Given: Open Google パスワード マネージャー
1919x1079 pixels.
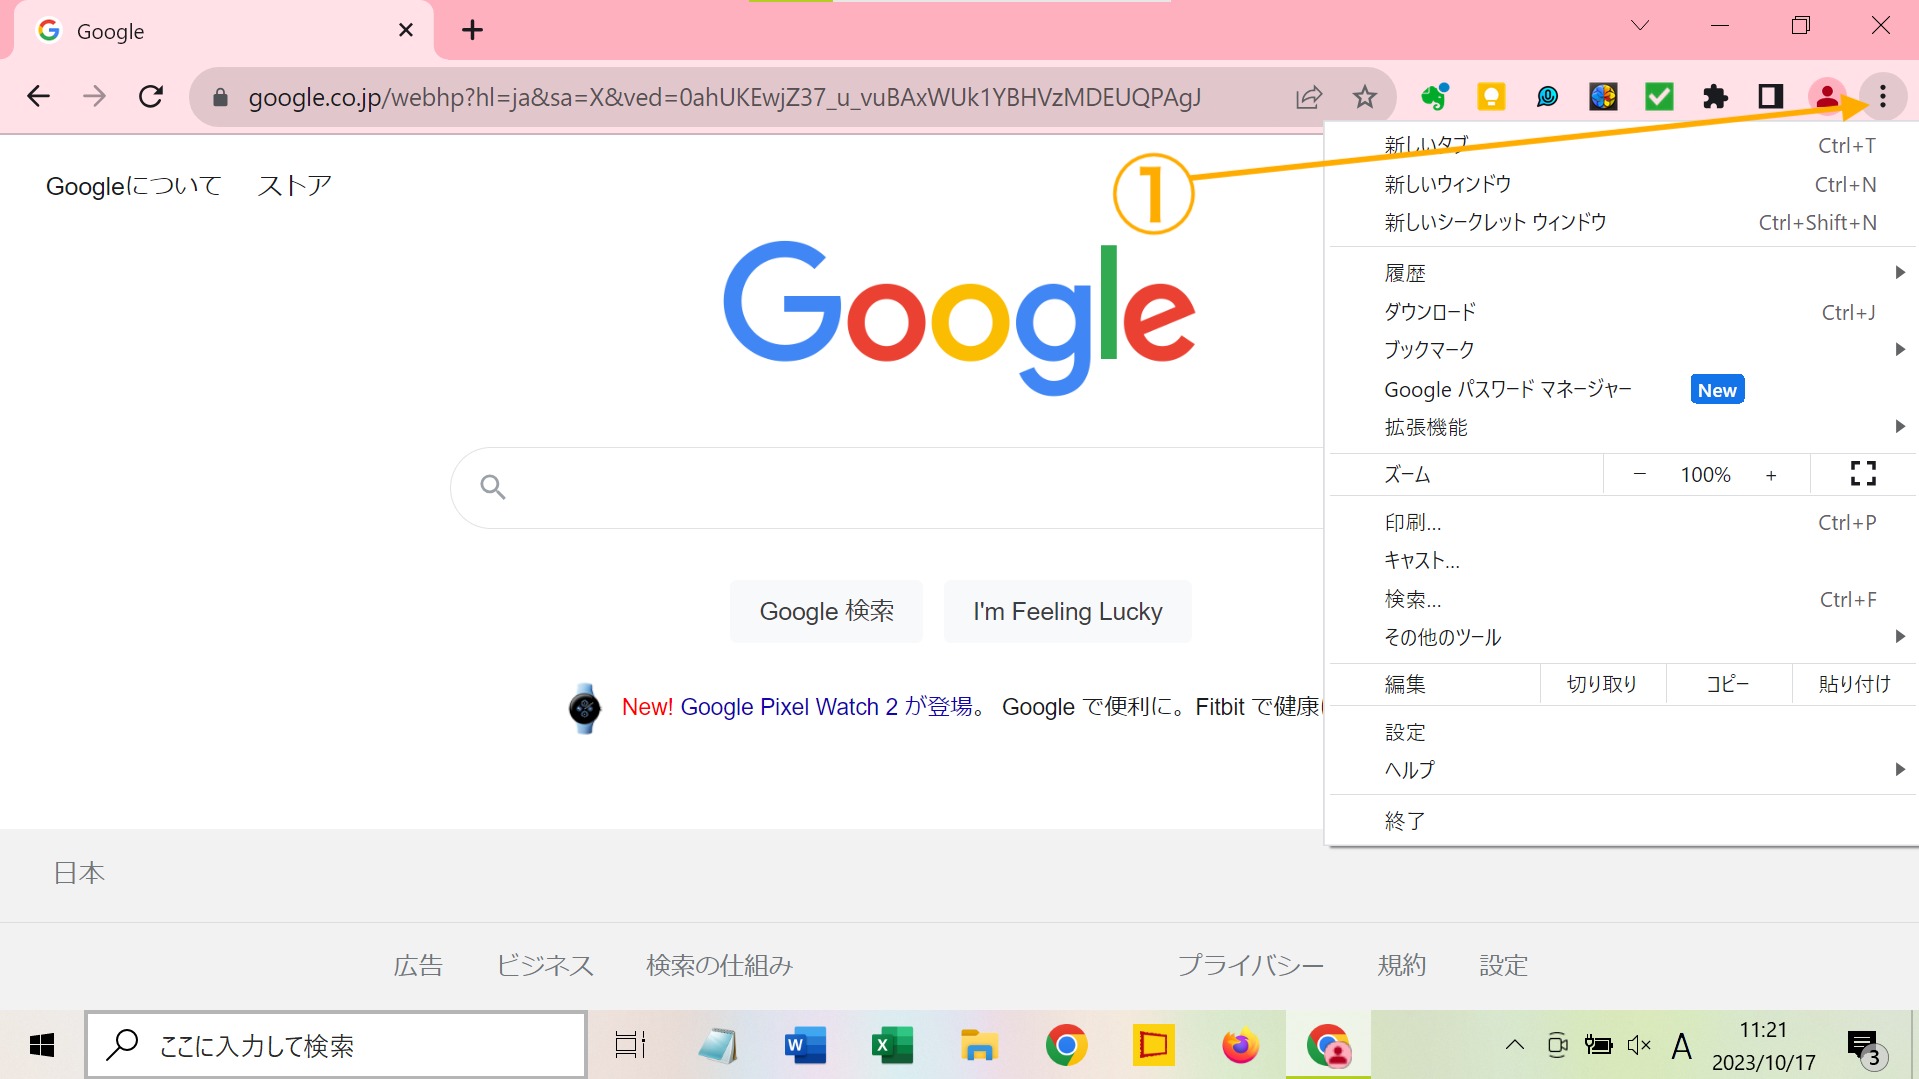Looking at the screenshot, I should point(1620,389).
